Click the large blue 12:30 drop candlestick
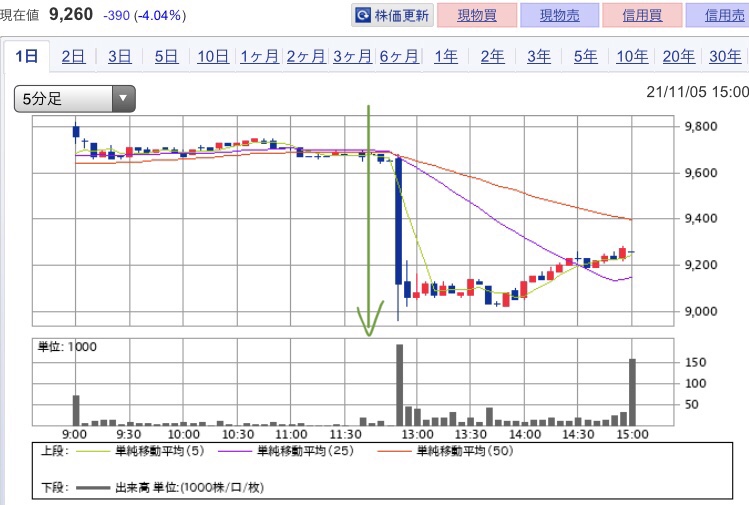Screen dimensions: 749x505 pyautogui.click(x=398, y=221)
